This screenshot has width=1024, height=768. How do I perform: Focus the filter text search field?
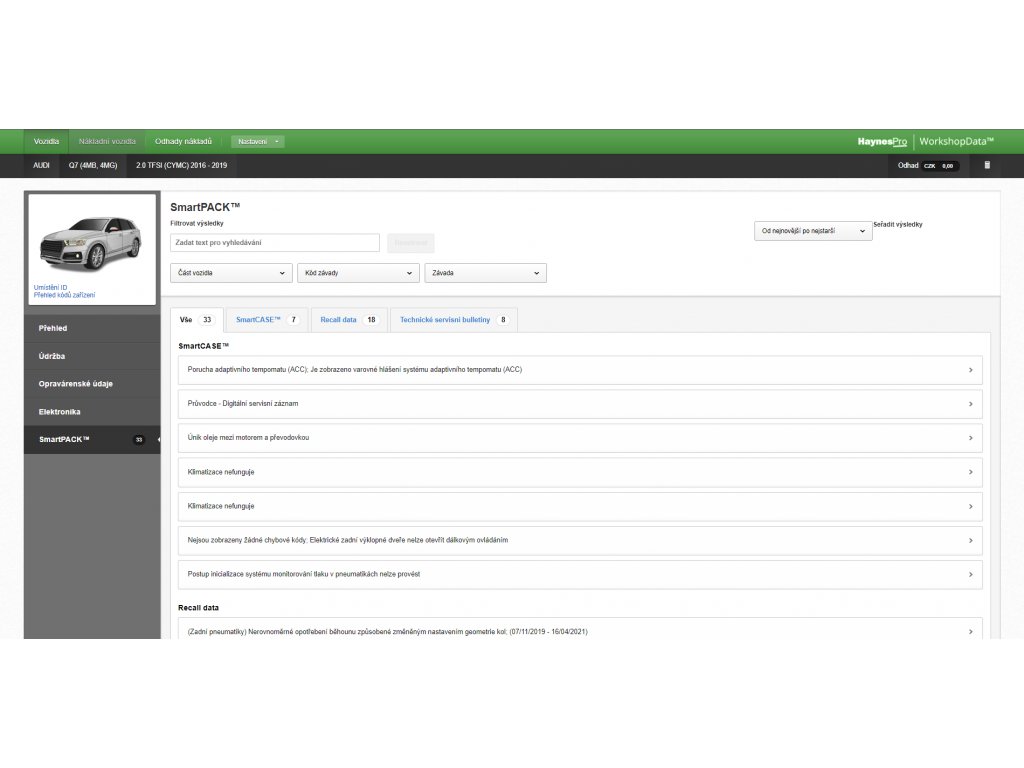(x=275, y=243)
